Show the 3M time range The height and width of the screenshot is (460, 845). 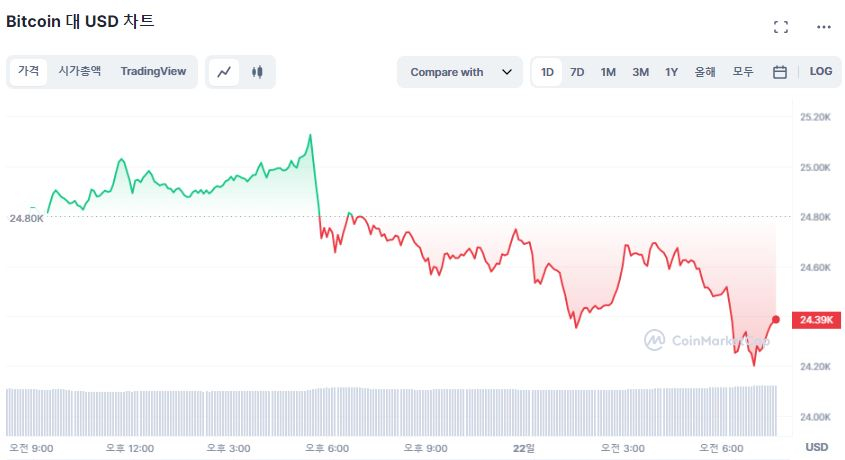click(640, 72)
